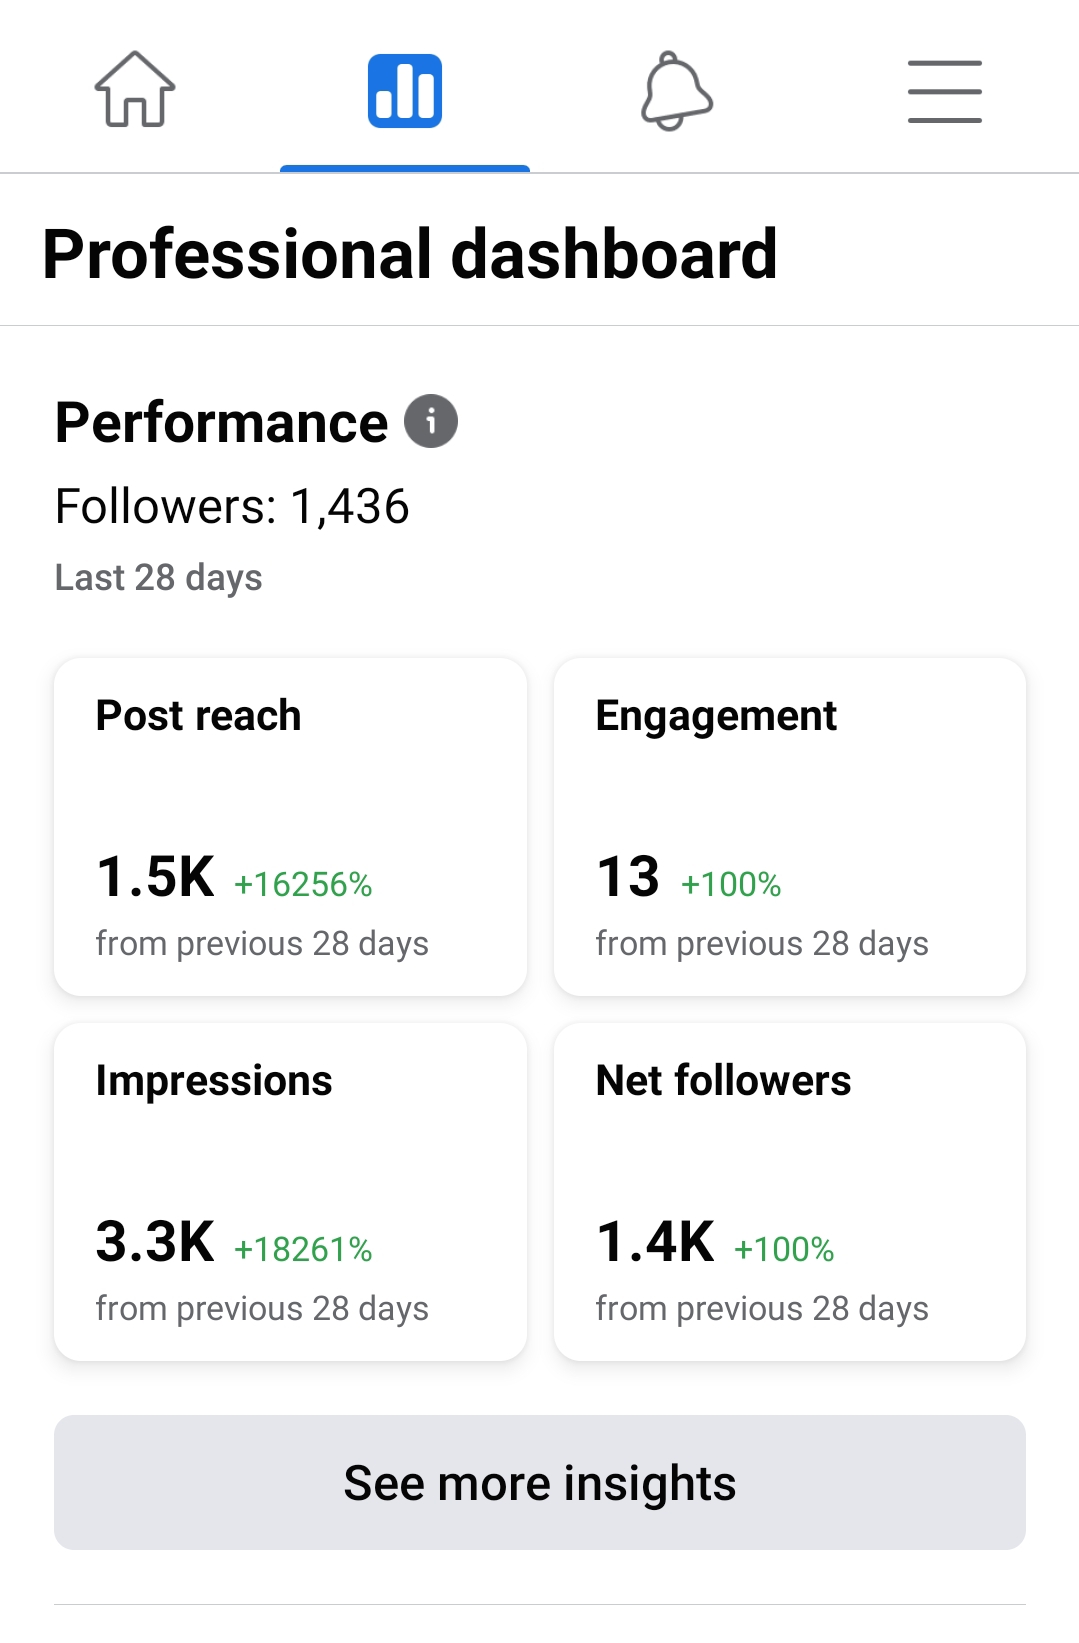Open notifications bell icon
The image size is (1079, 1643).
click(676, 91)
